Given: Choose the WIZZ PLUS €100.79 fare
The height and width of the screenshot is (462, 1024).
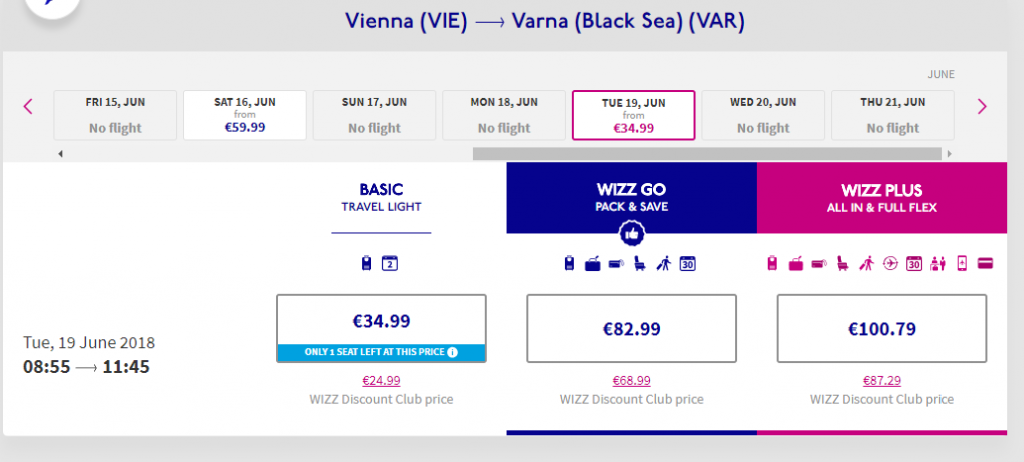Looking at the screenshot, I should (x=882, y=328).
